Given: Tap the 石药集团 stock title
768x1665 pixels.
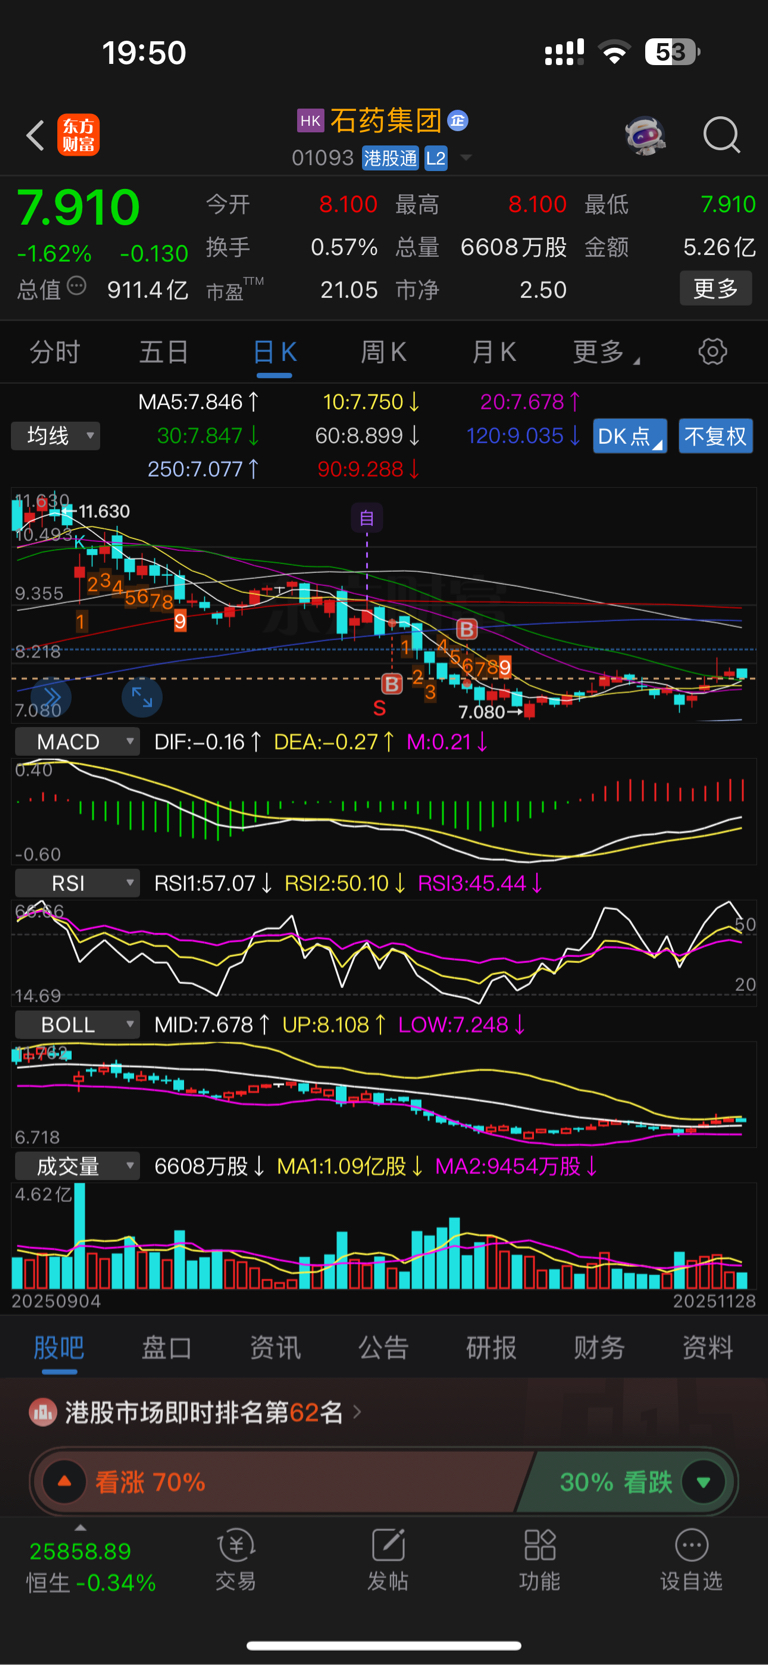Looking at the screenshot, I should (x=386, y=121).
